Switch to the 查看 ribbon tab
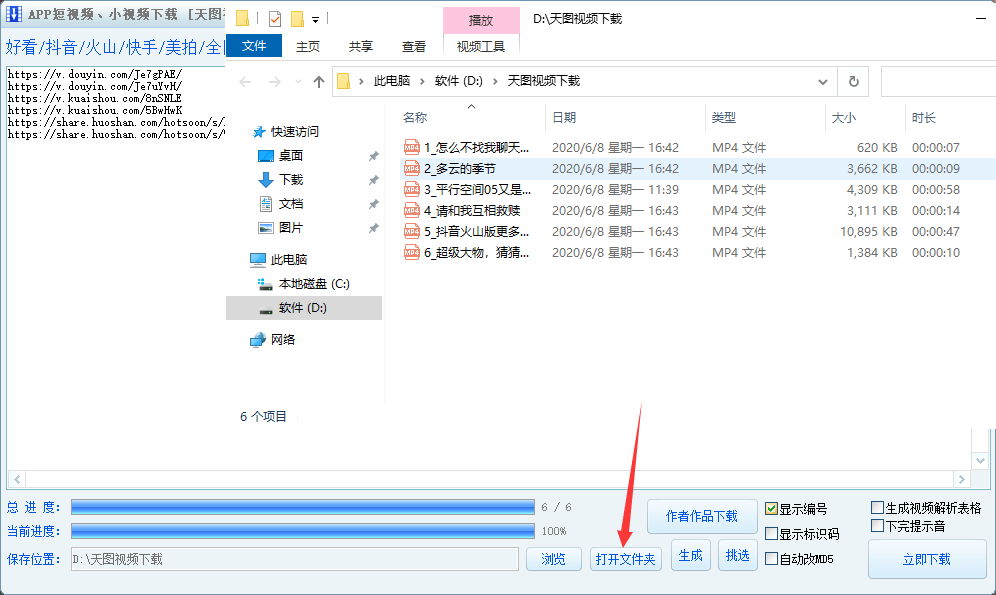 click(x=413, y=46)
